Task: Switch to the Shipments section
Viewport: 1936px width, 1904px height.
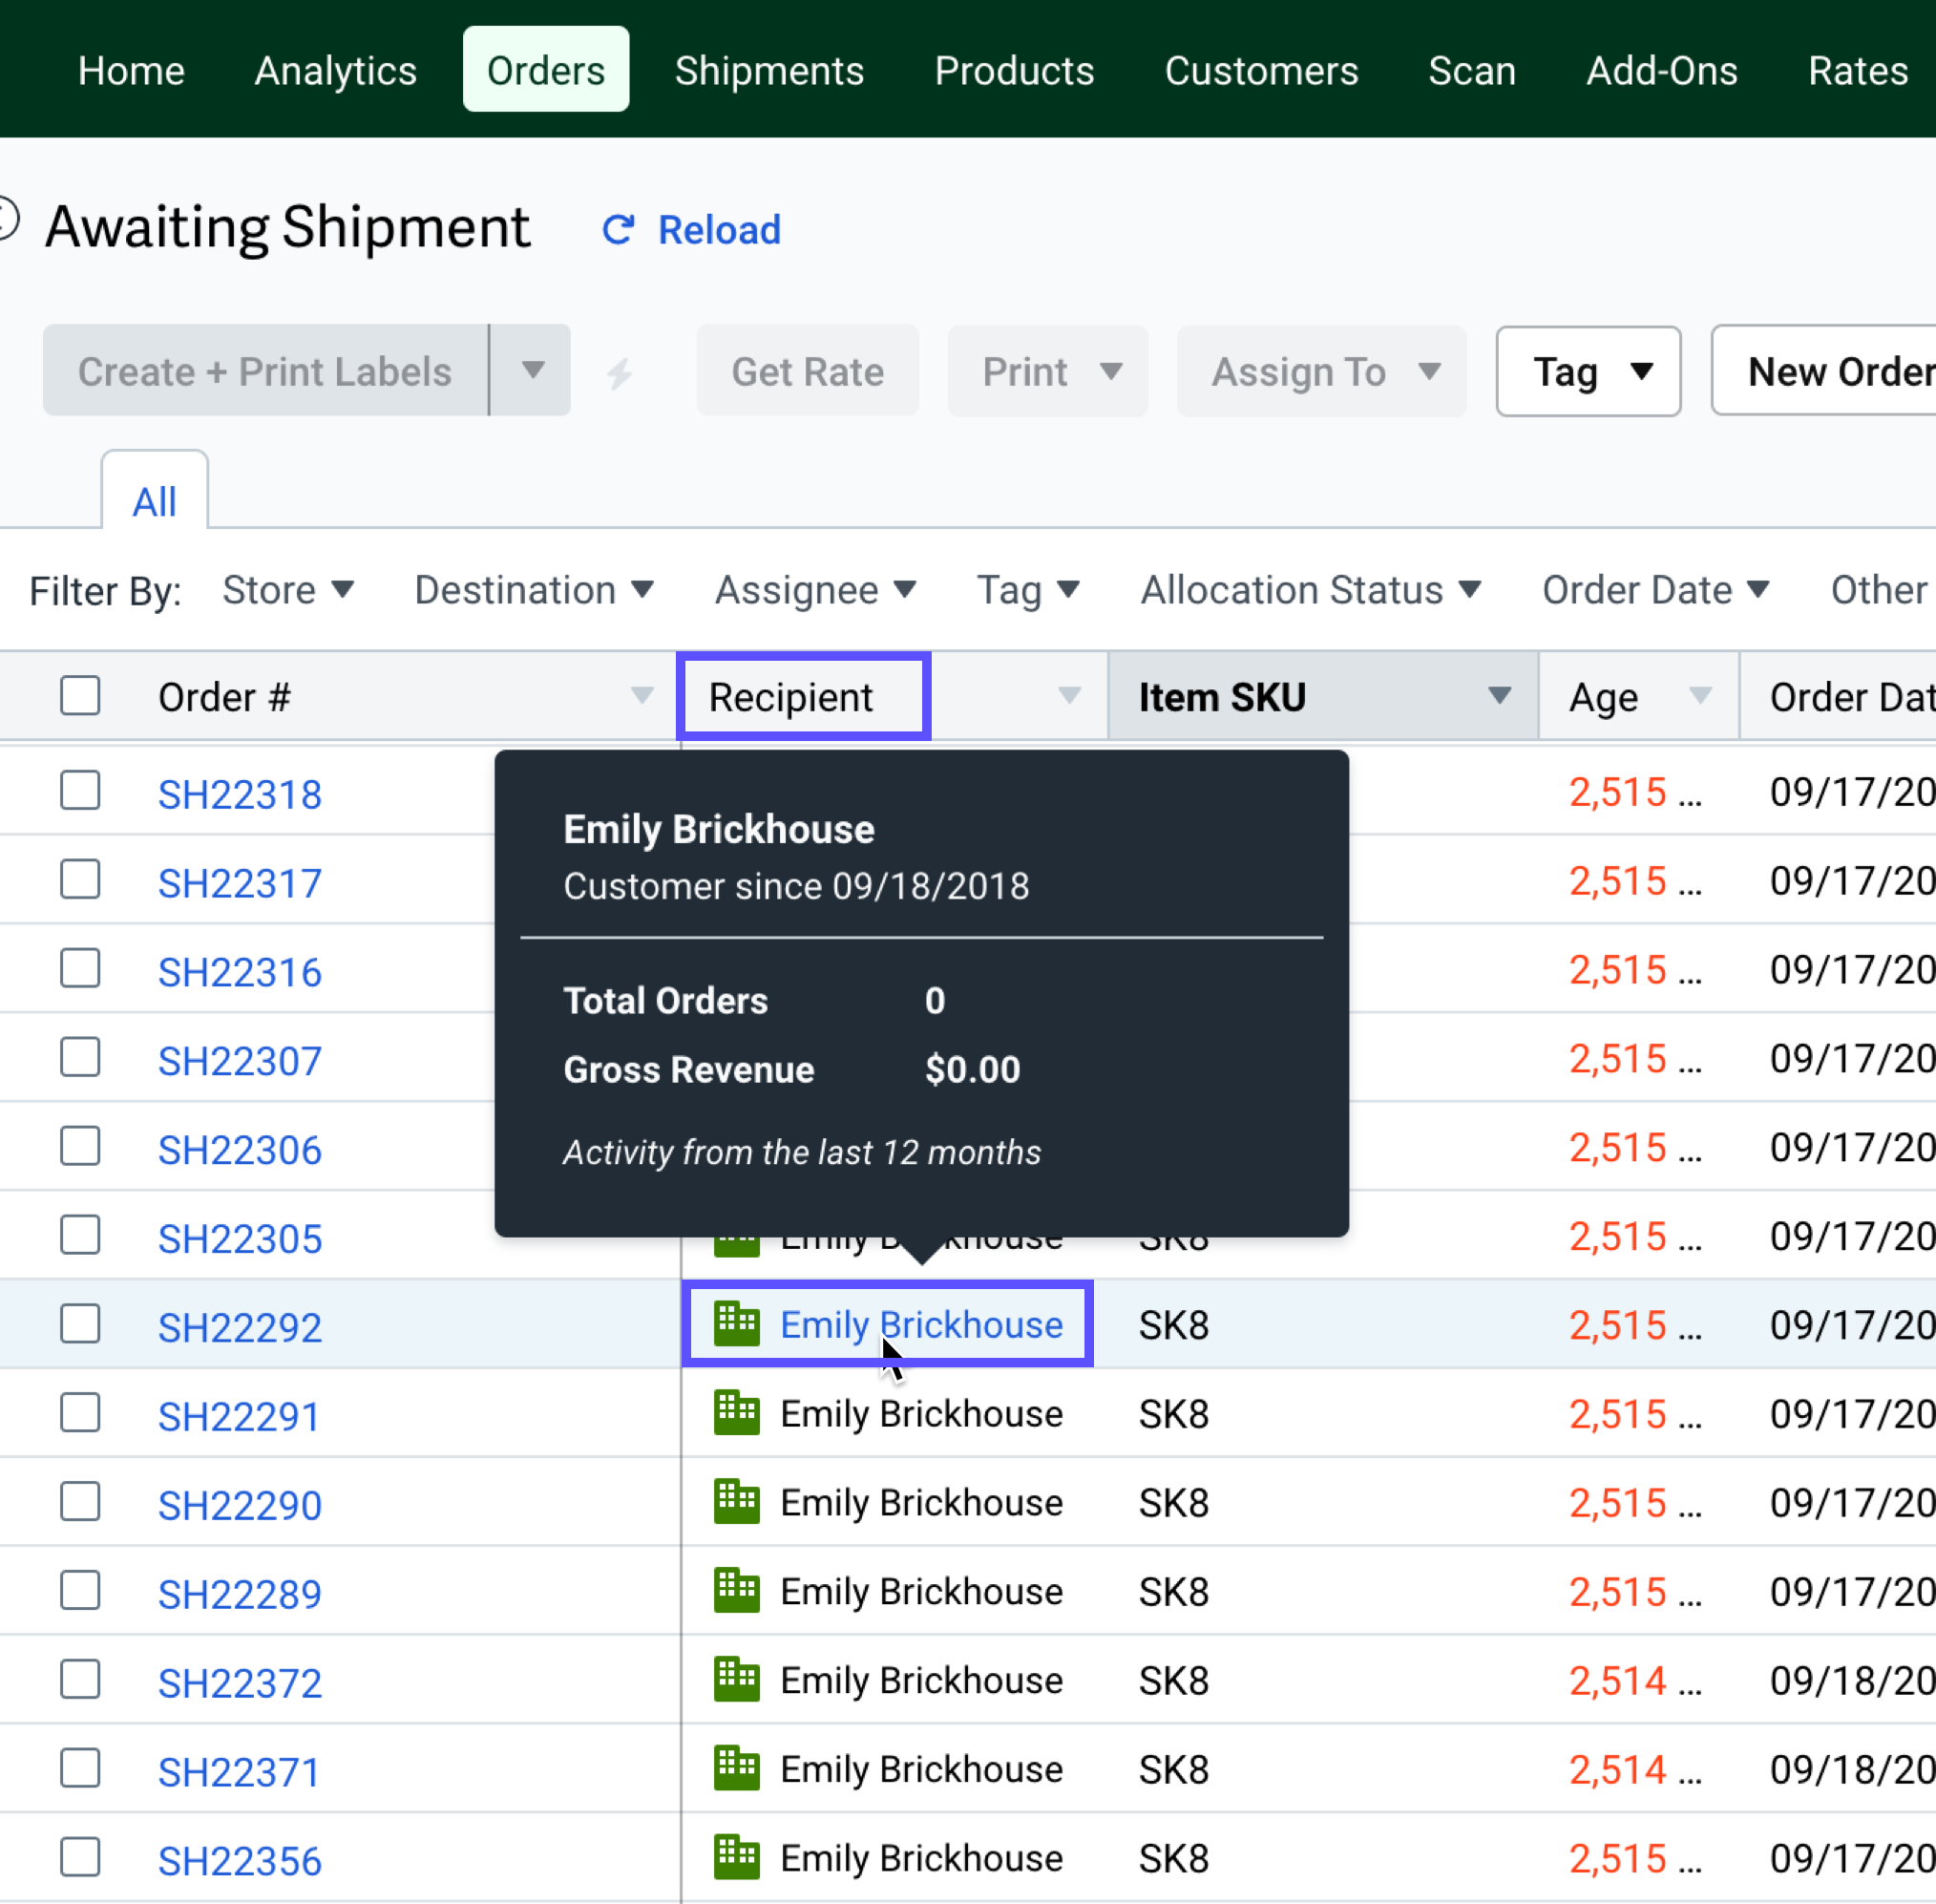Action: point(769,70)
